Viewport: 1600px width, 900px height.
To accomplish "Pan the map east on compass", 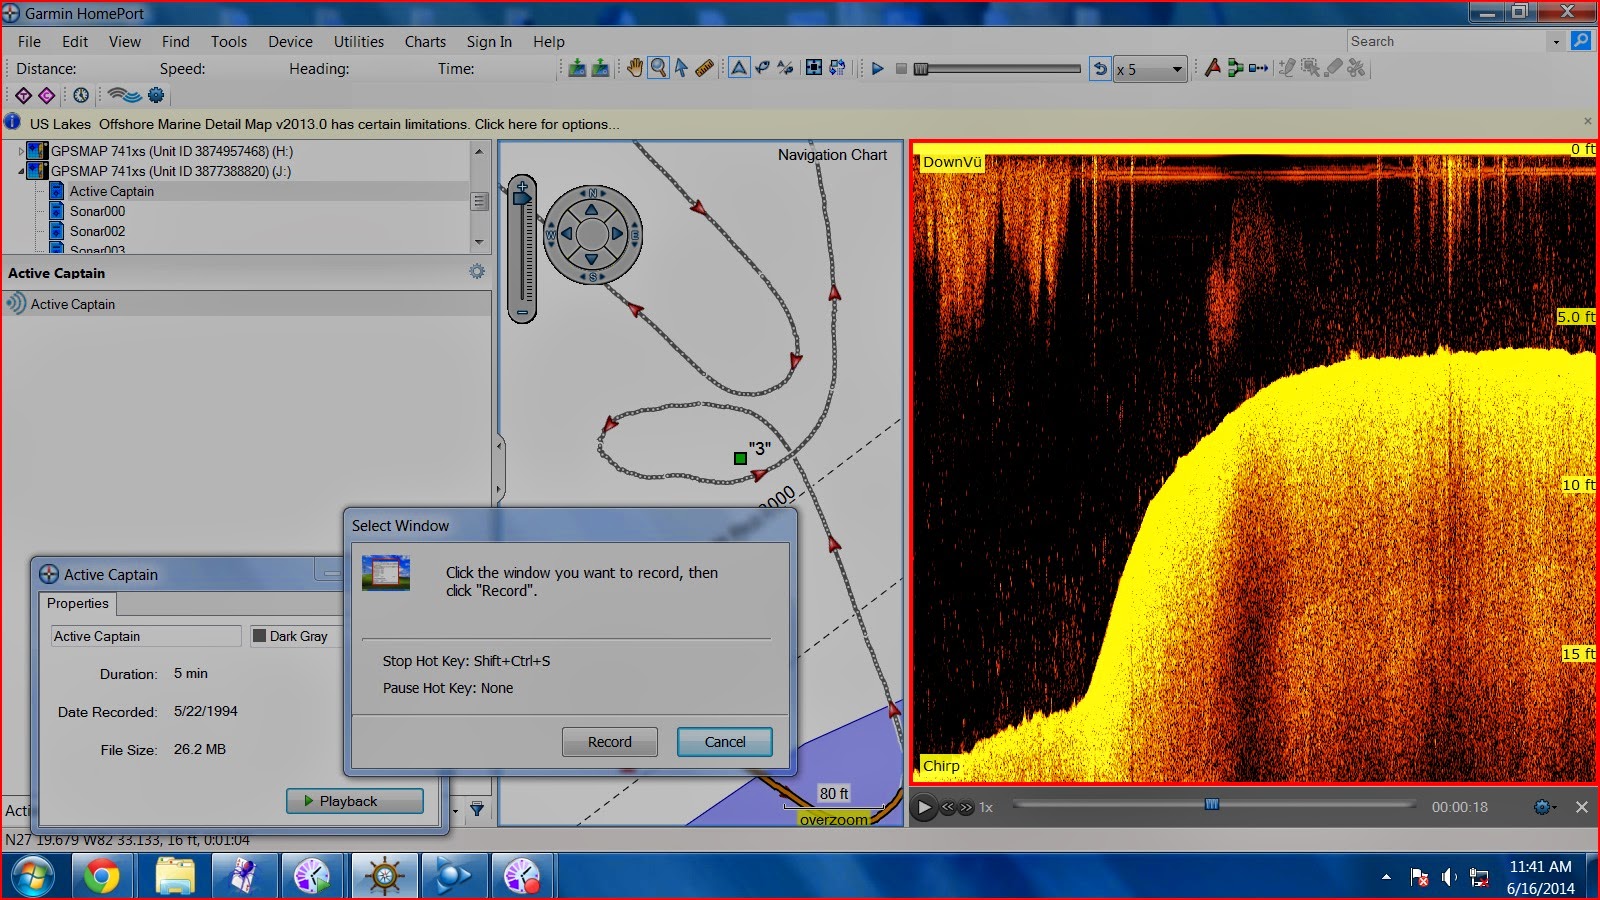I will pyautogui.click(x=618, y=234).
